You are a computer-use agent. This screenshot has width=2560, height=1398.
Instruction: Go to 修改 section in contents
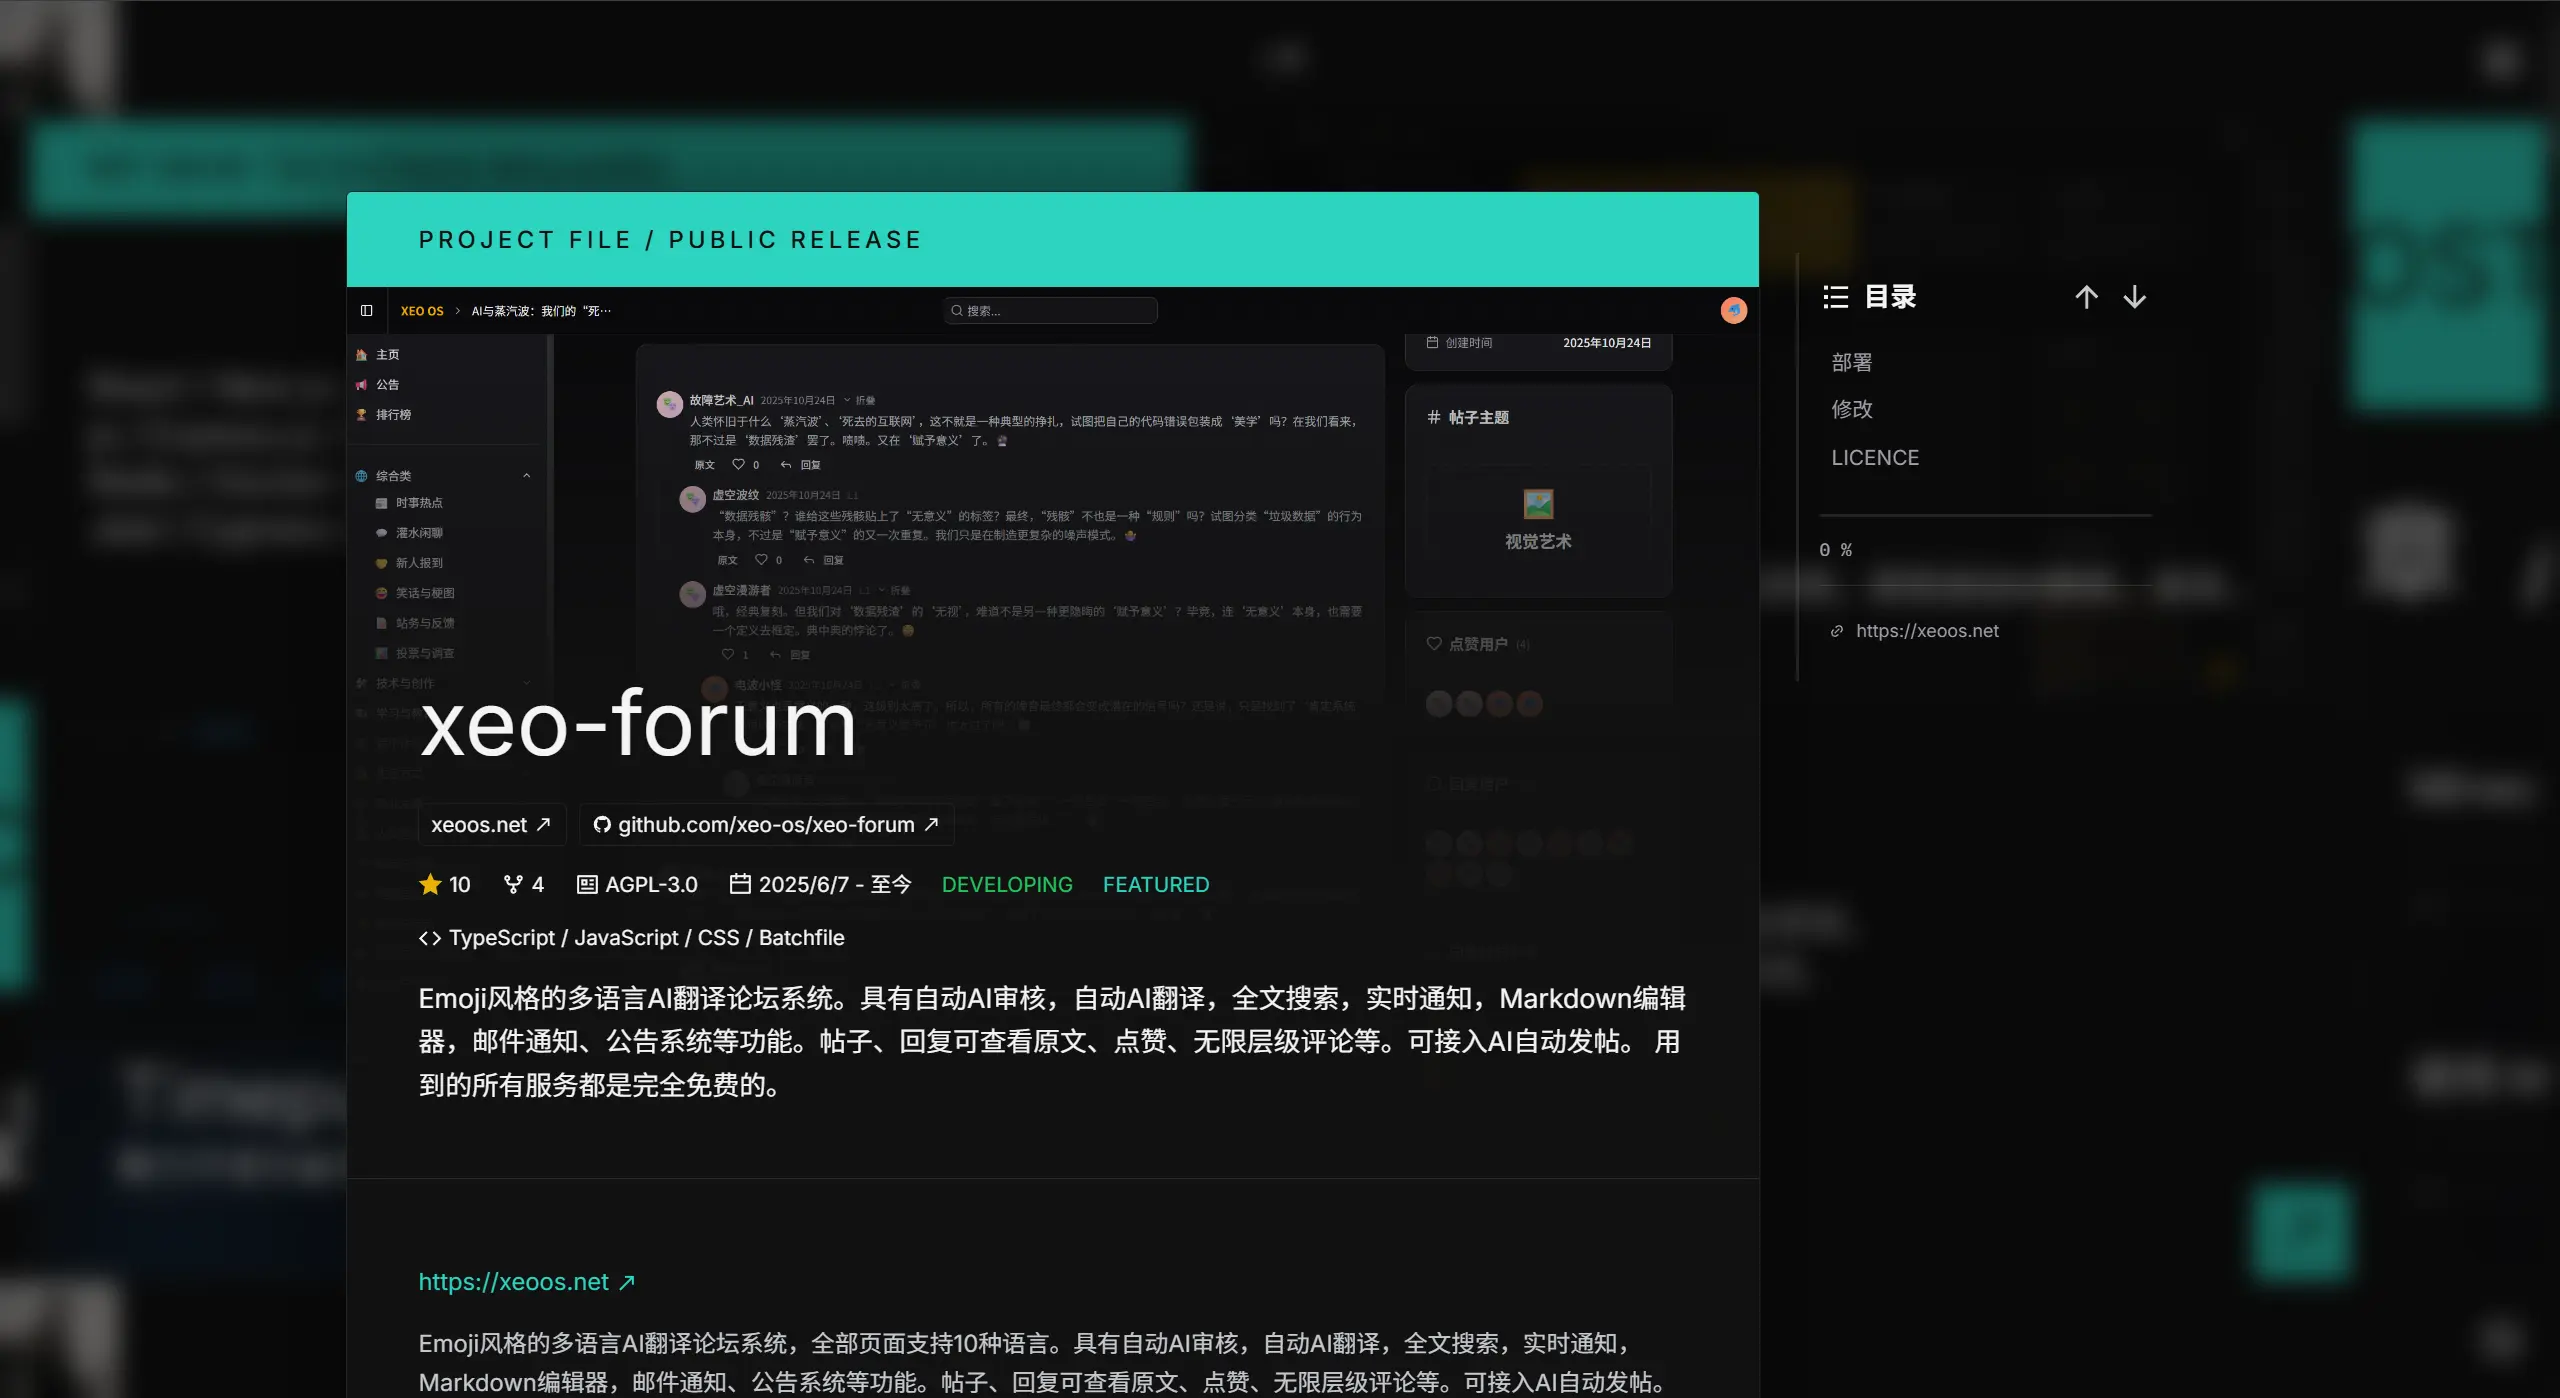pyautogui.click(x=1851, y=409)
